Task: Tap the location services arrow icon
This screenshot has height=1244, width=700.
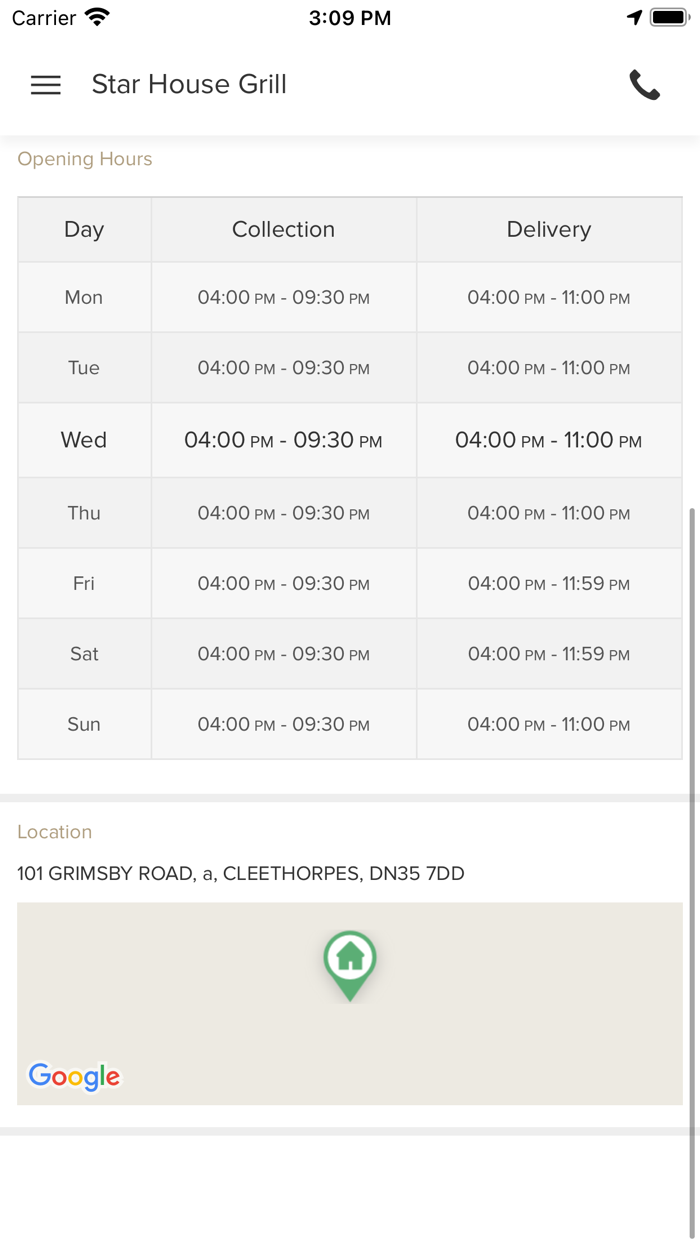Action: tap(634, 17)
